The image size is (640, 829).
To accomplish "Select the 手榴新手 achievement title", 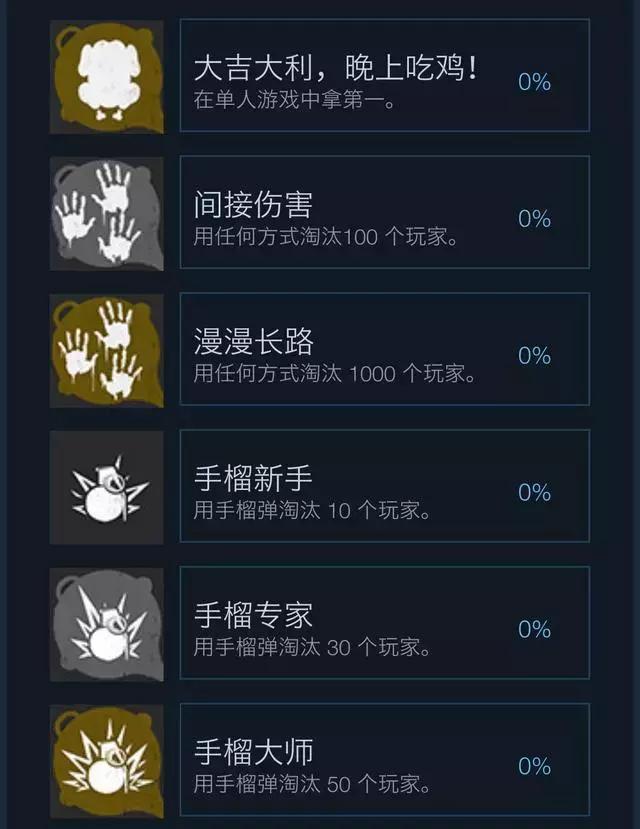I will (253, 478).
